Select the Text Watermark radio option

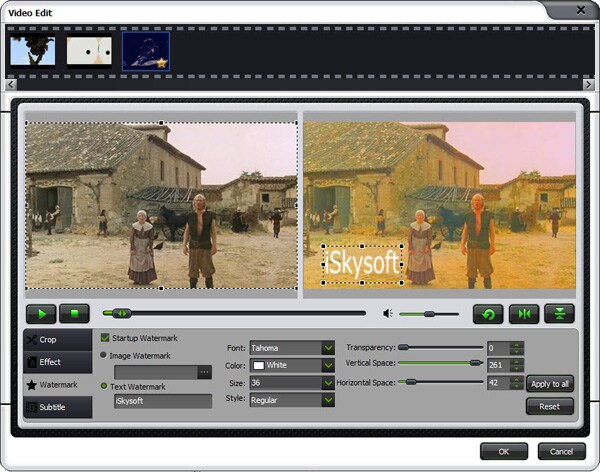point(103,386)
